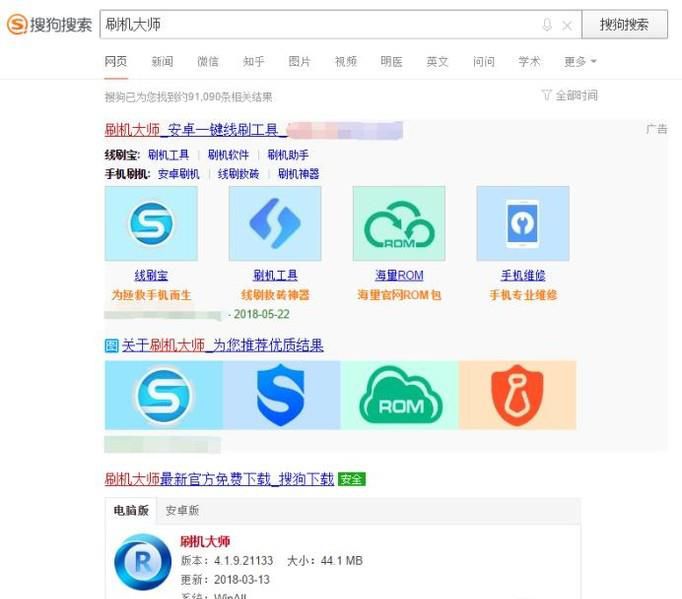Click the 刷机大师 blue R app icon
This screenshot has height=599, width=682.
point(143,562)
